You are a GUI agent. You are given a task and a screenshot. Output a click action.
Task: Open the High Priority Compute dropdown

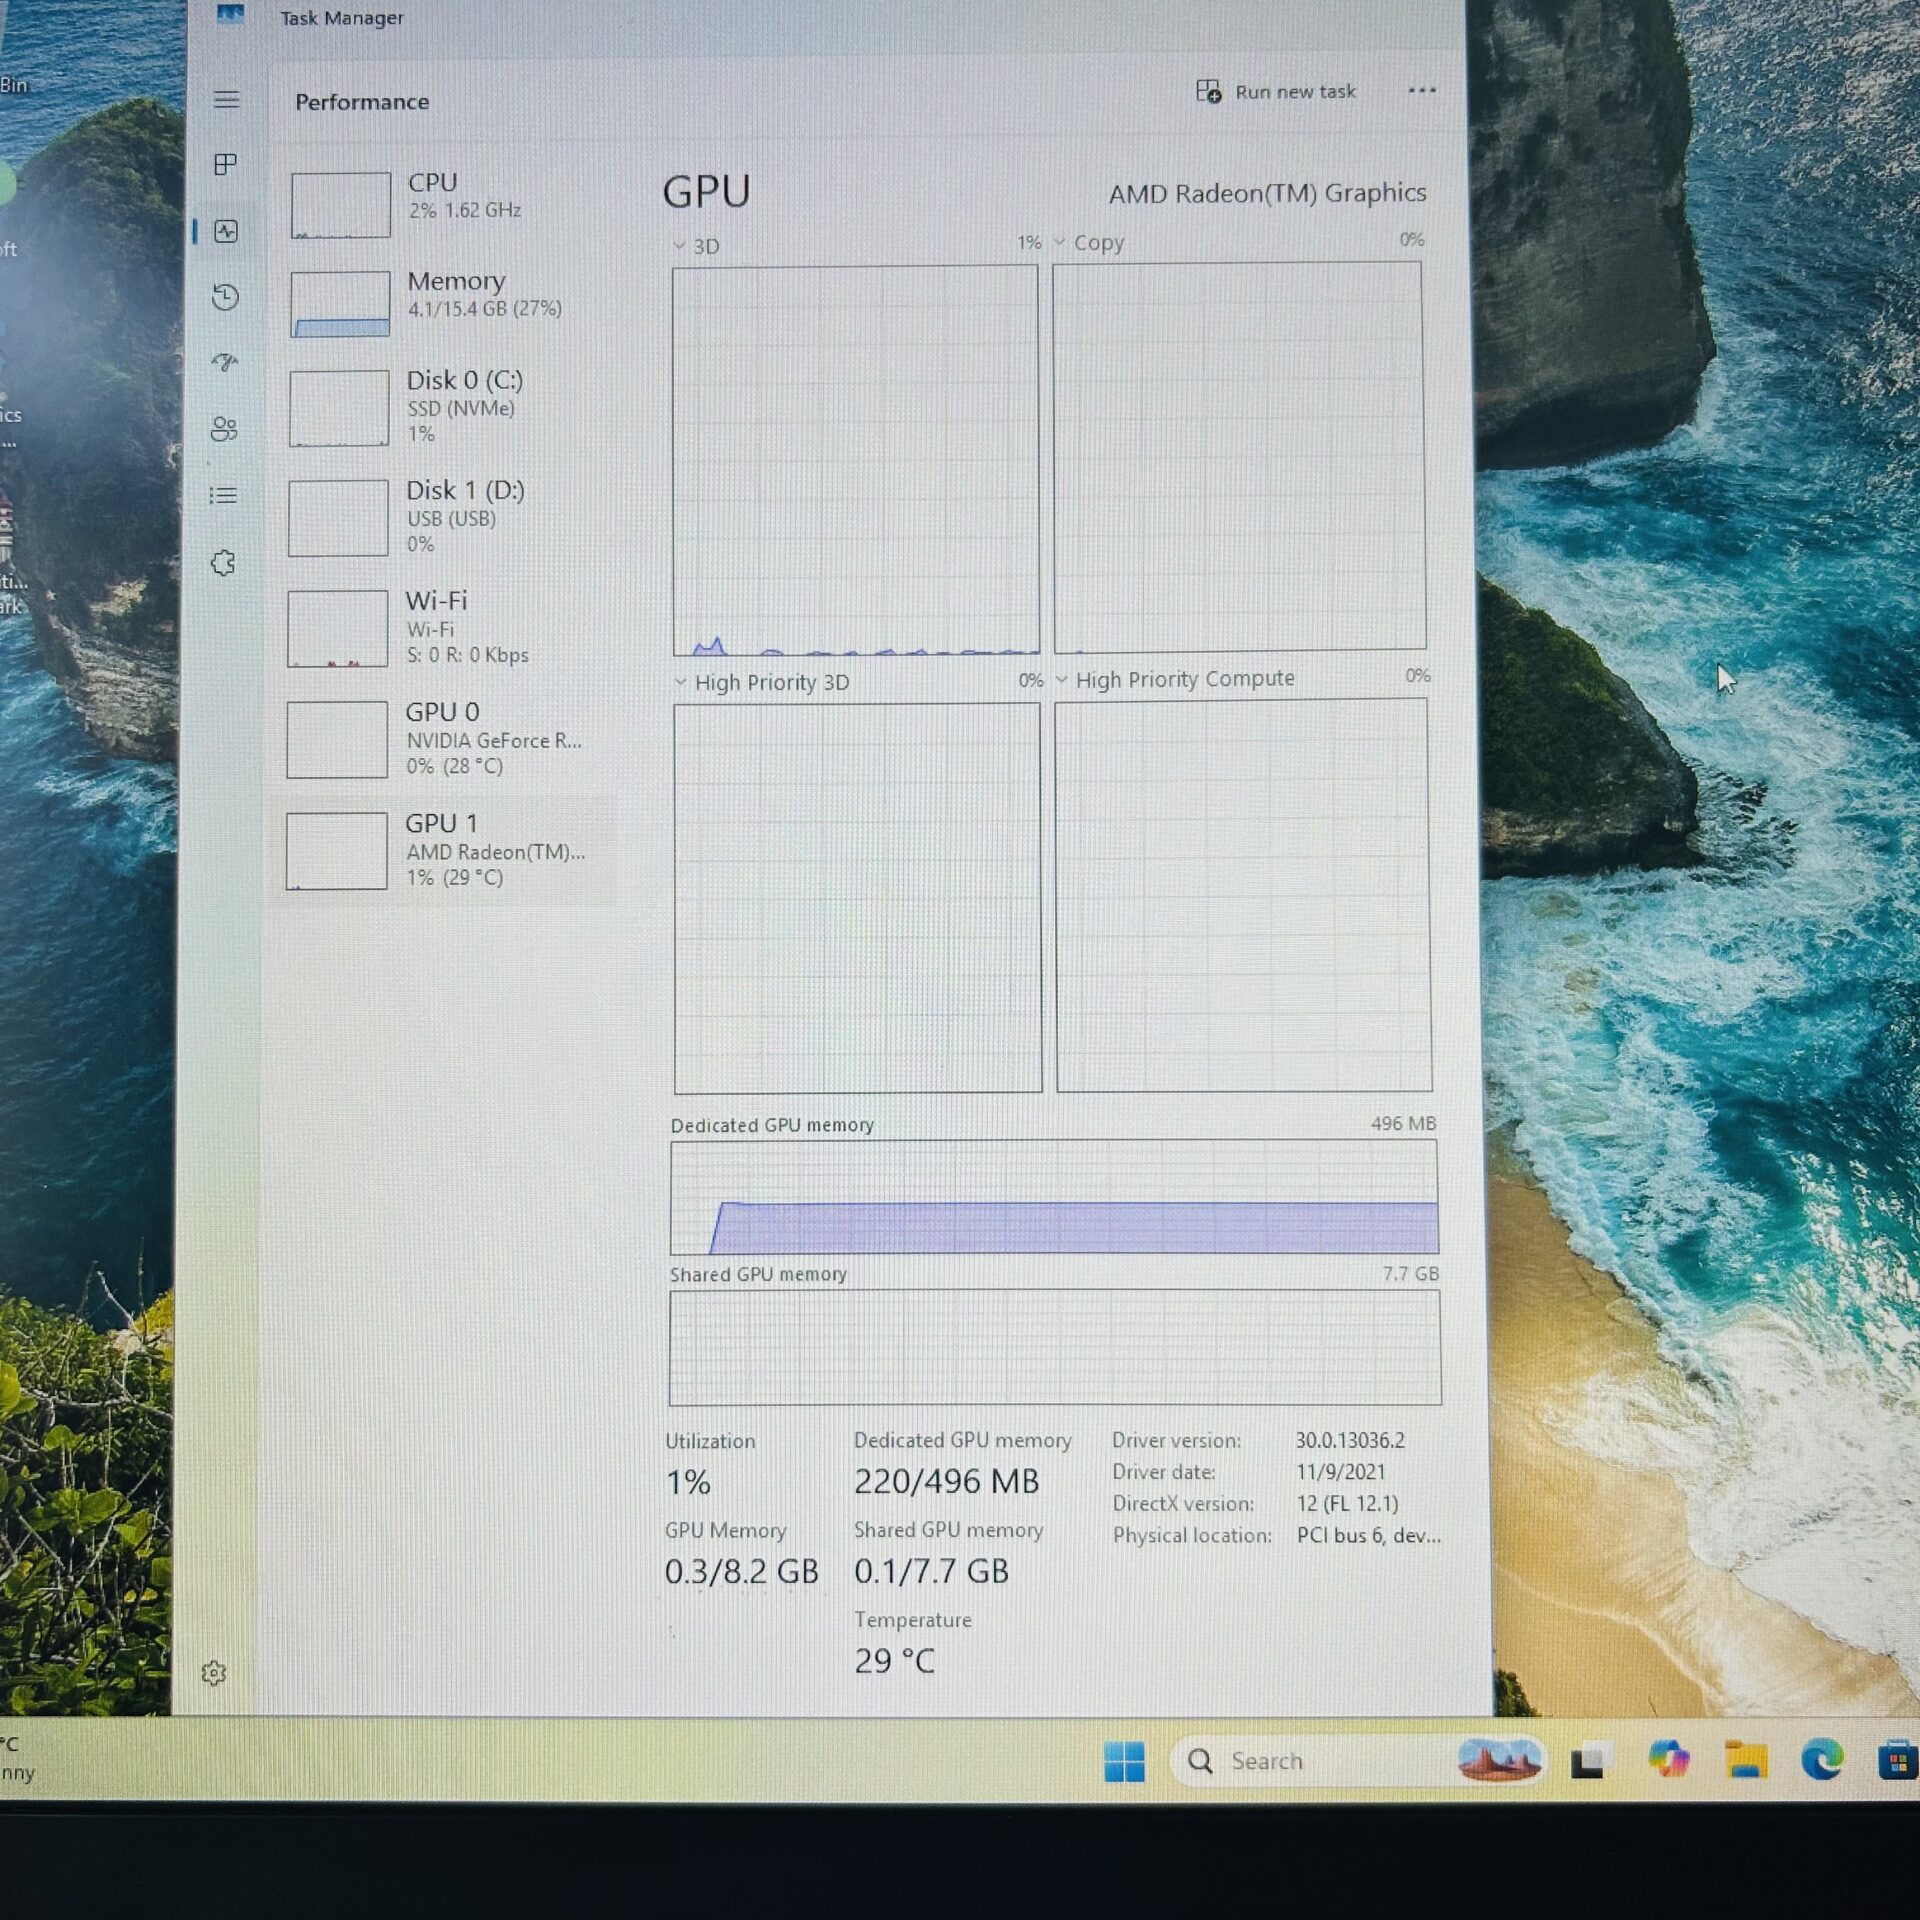pyautogui.click(x=1175, y=679)
